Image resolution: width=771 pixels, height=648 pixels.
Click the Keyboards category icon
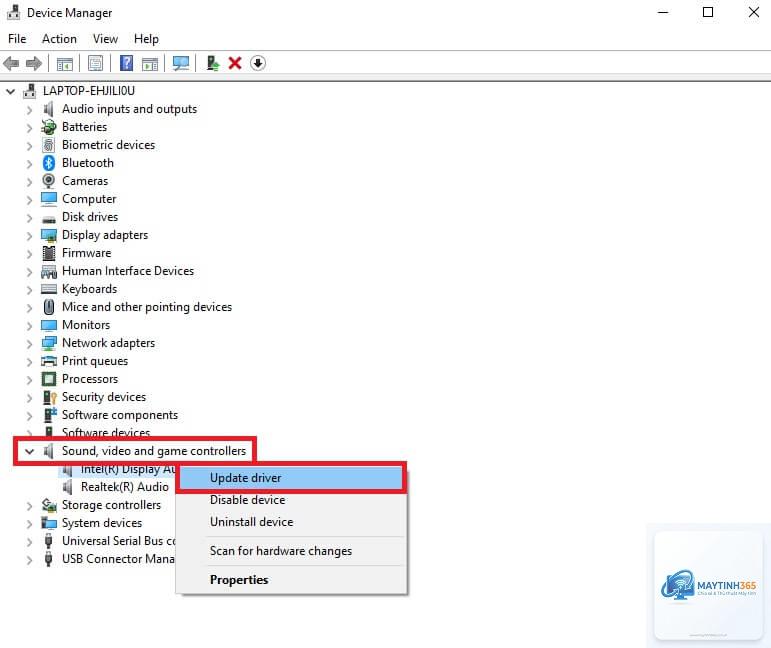pyautogui.click(x=49, y=289)
